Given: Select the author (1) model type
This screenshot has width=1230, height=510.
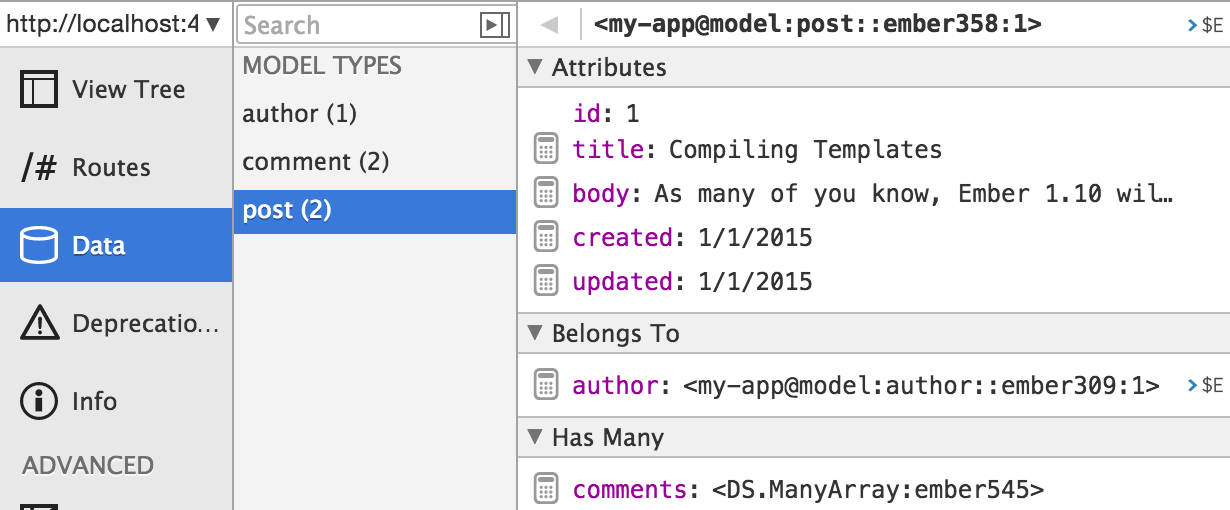Looking at the screenshot, I should click(x=299, y=114).
